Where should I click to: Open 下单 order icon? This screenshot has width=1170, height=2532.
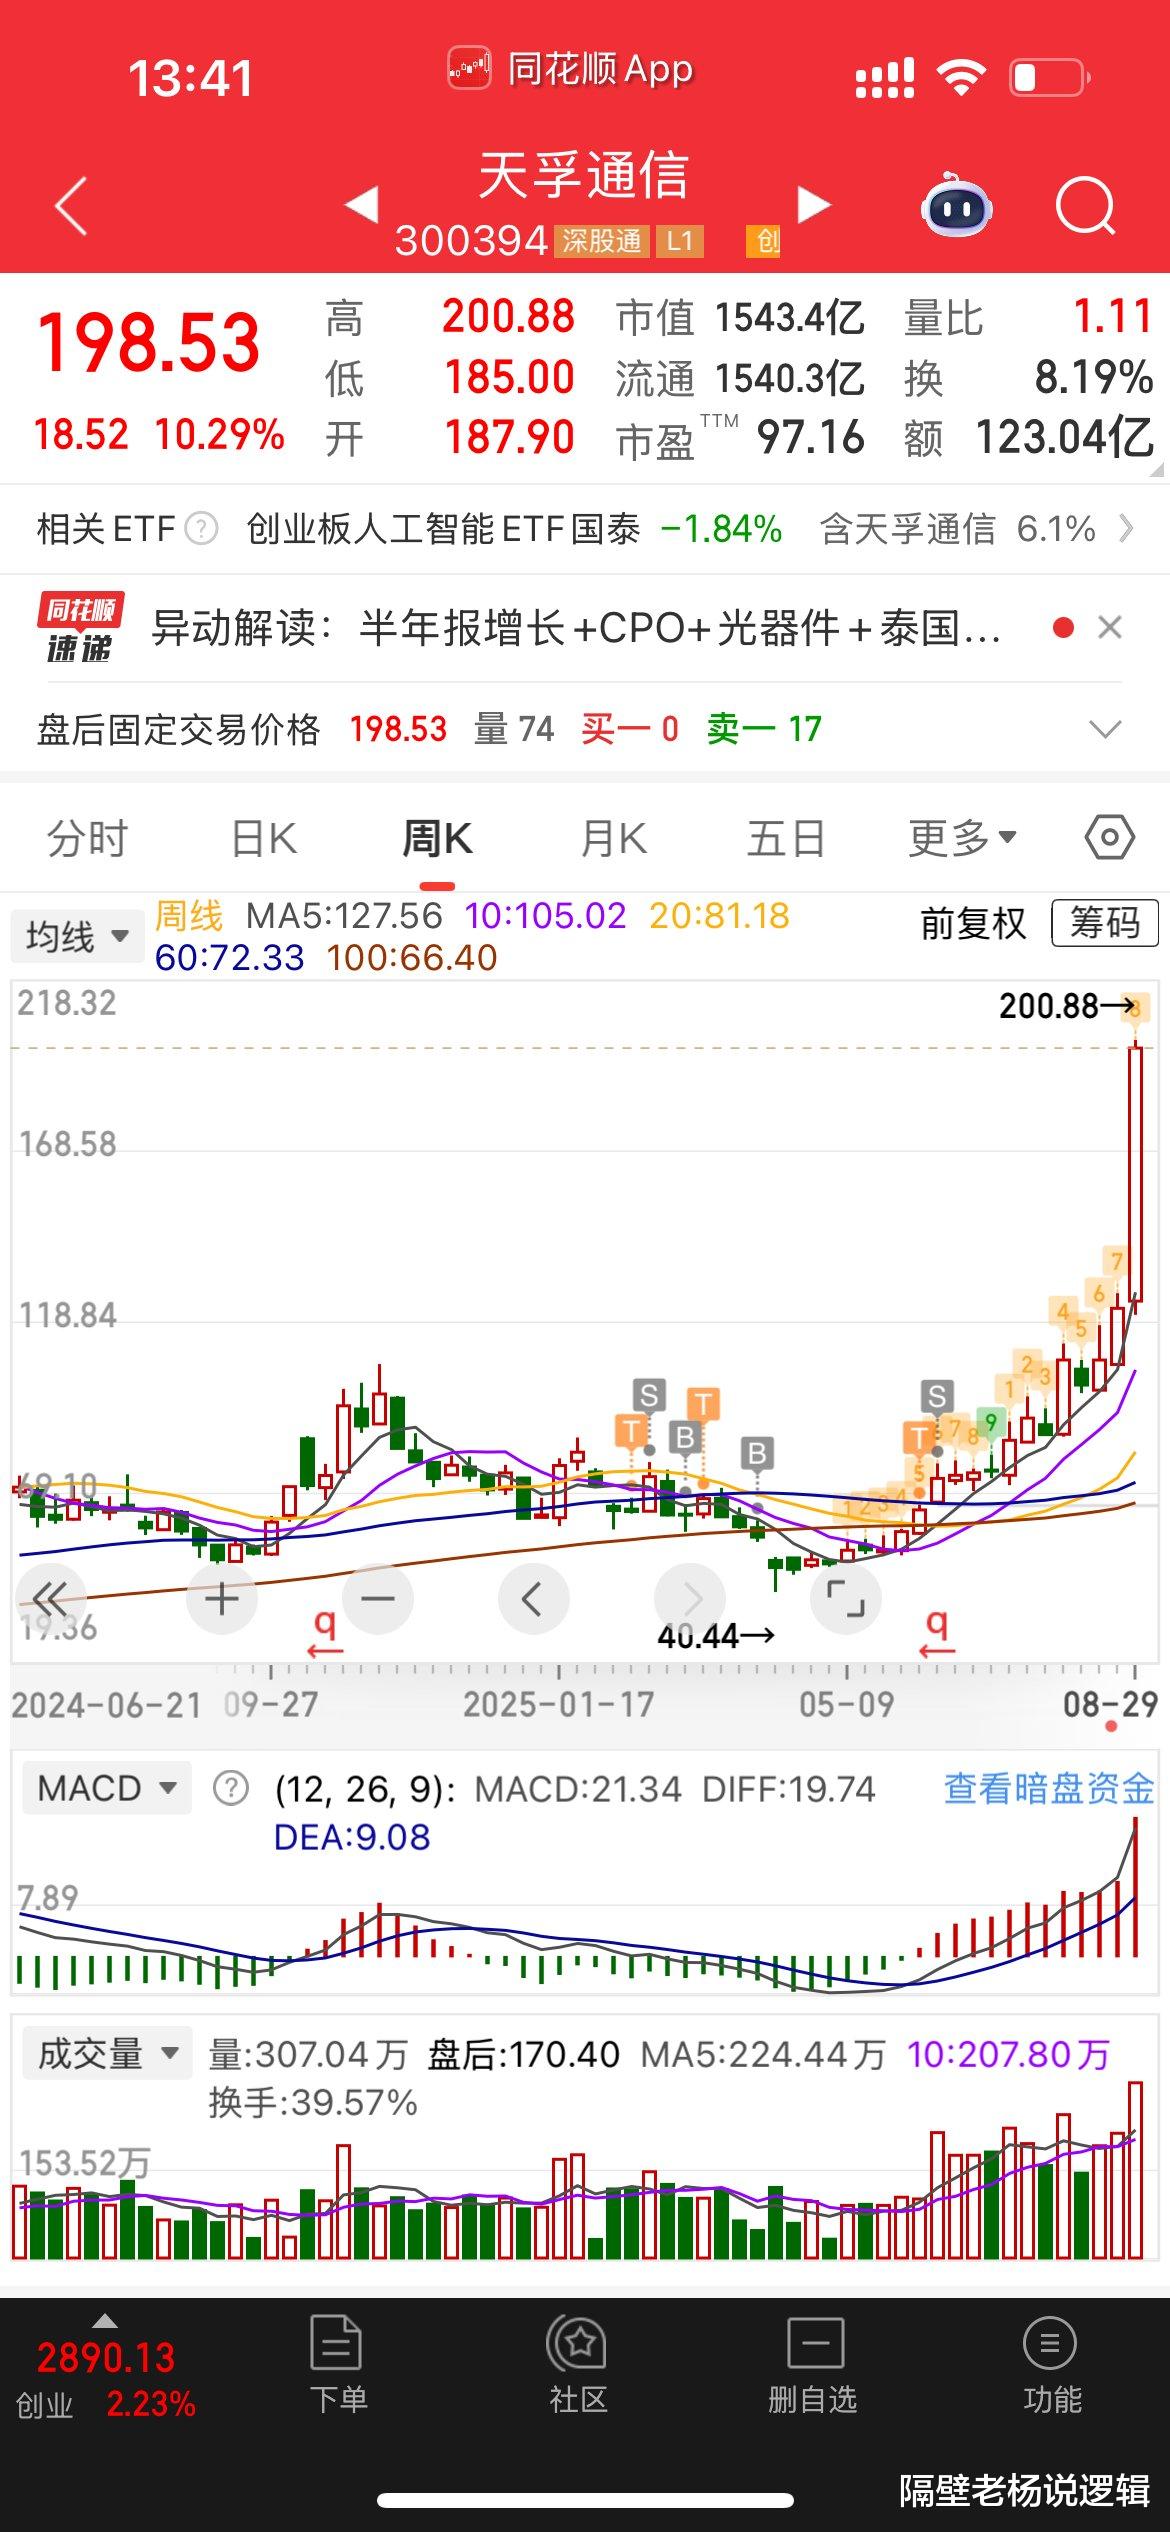click(337, 2367)
